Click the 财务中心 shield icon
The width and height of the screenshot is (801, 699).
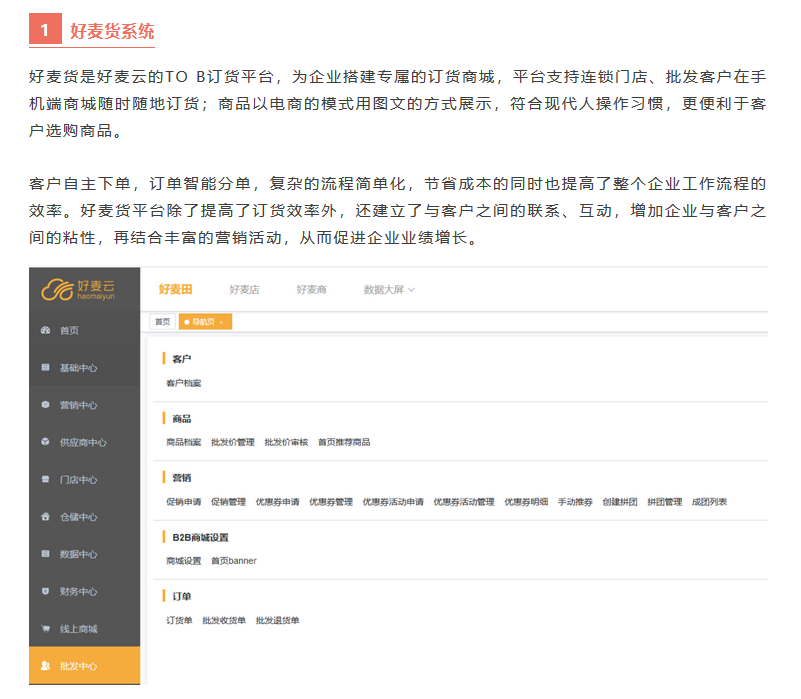point(45,591)
